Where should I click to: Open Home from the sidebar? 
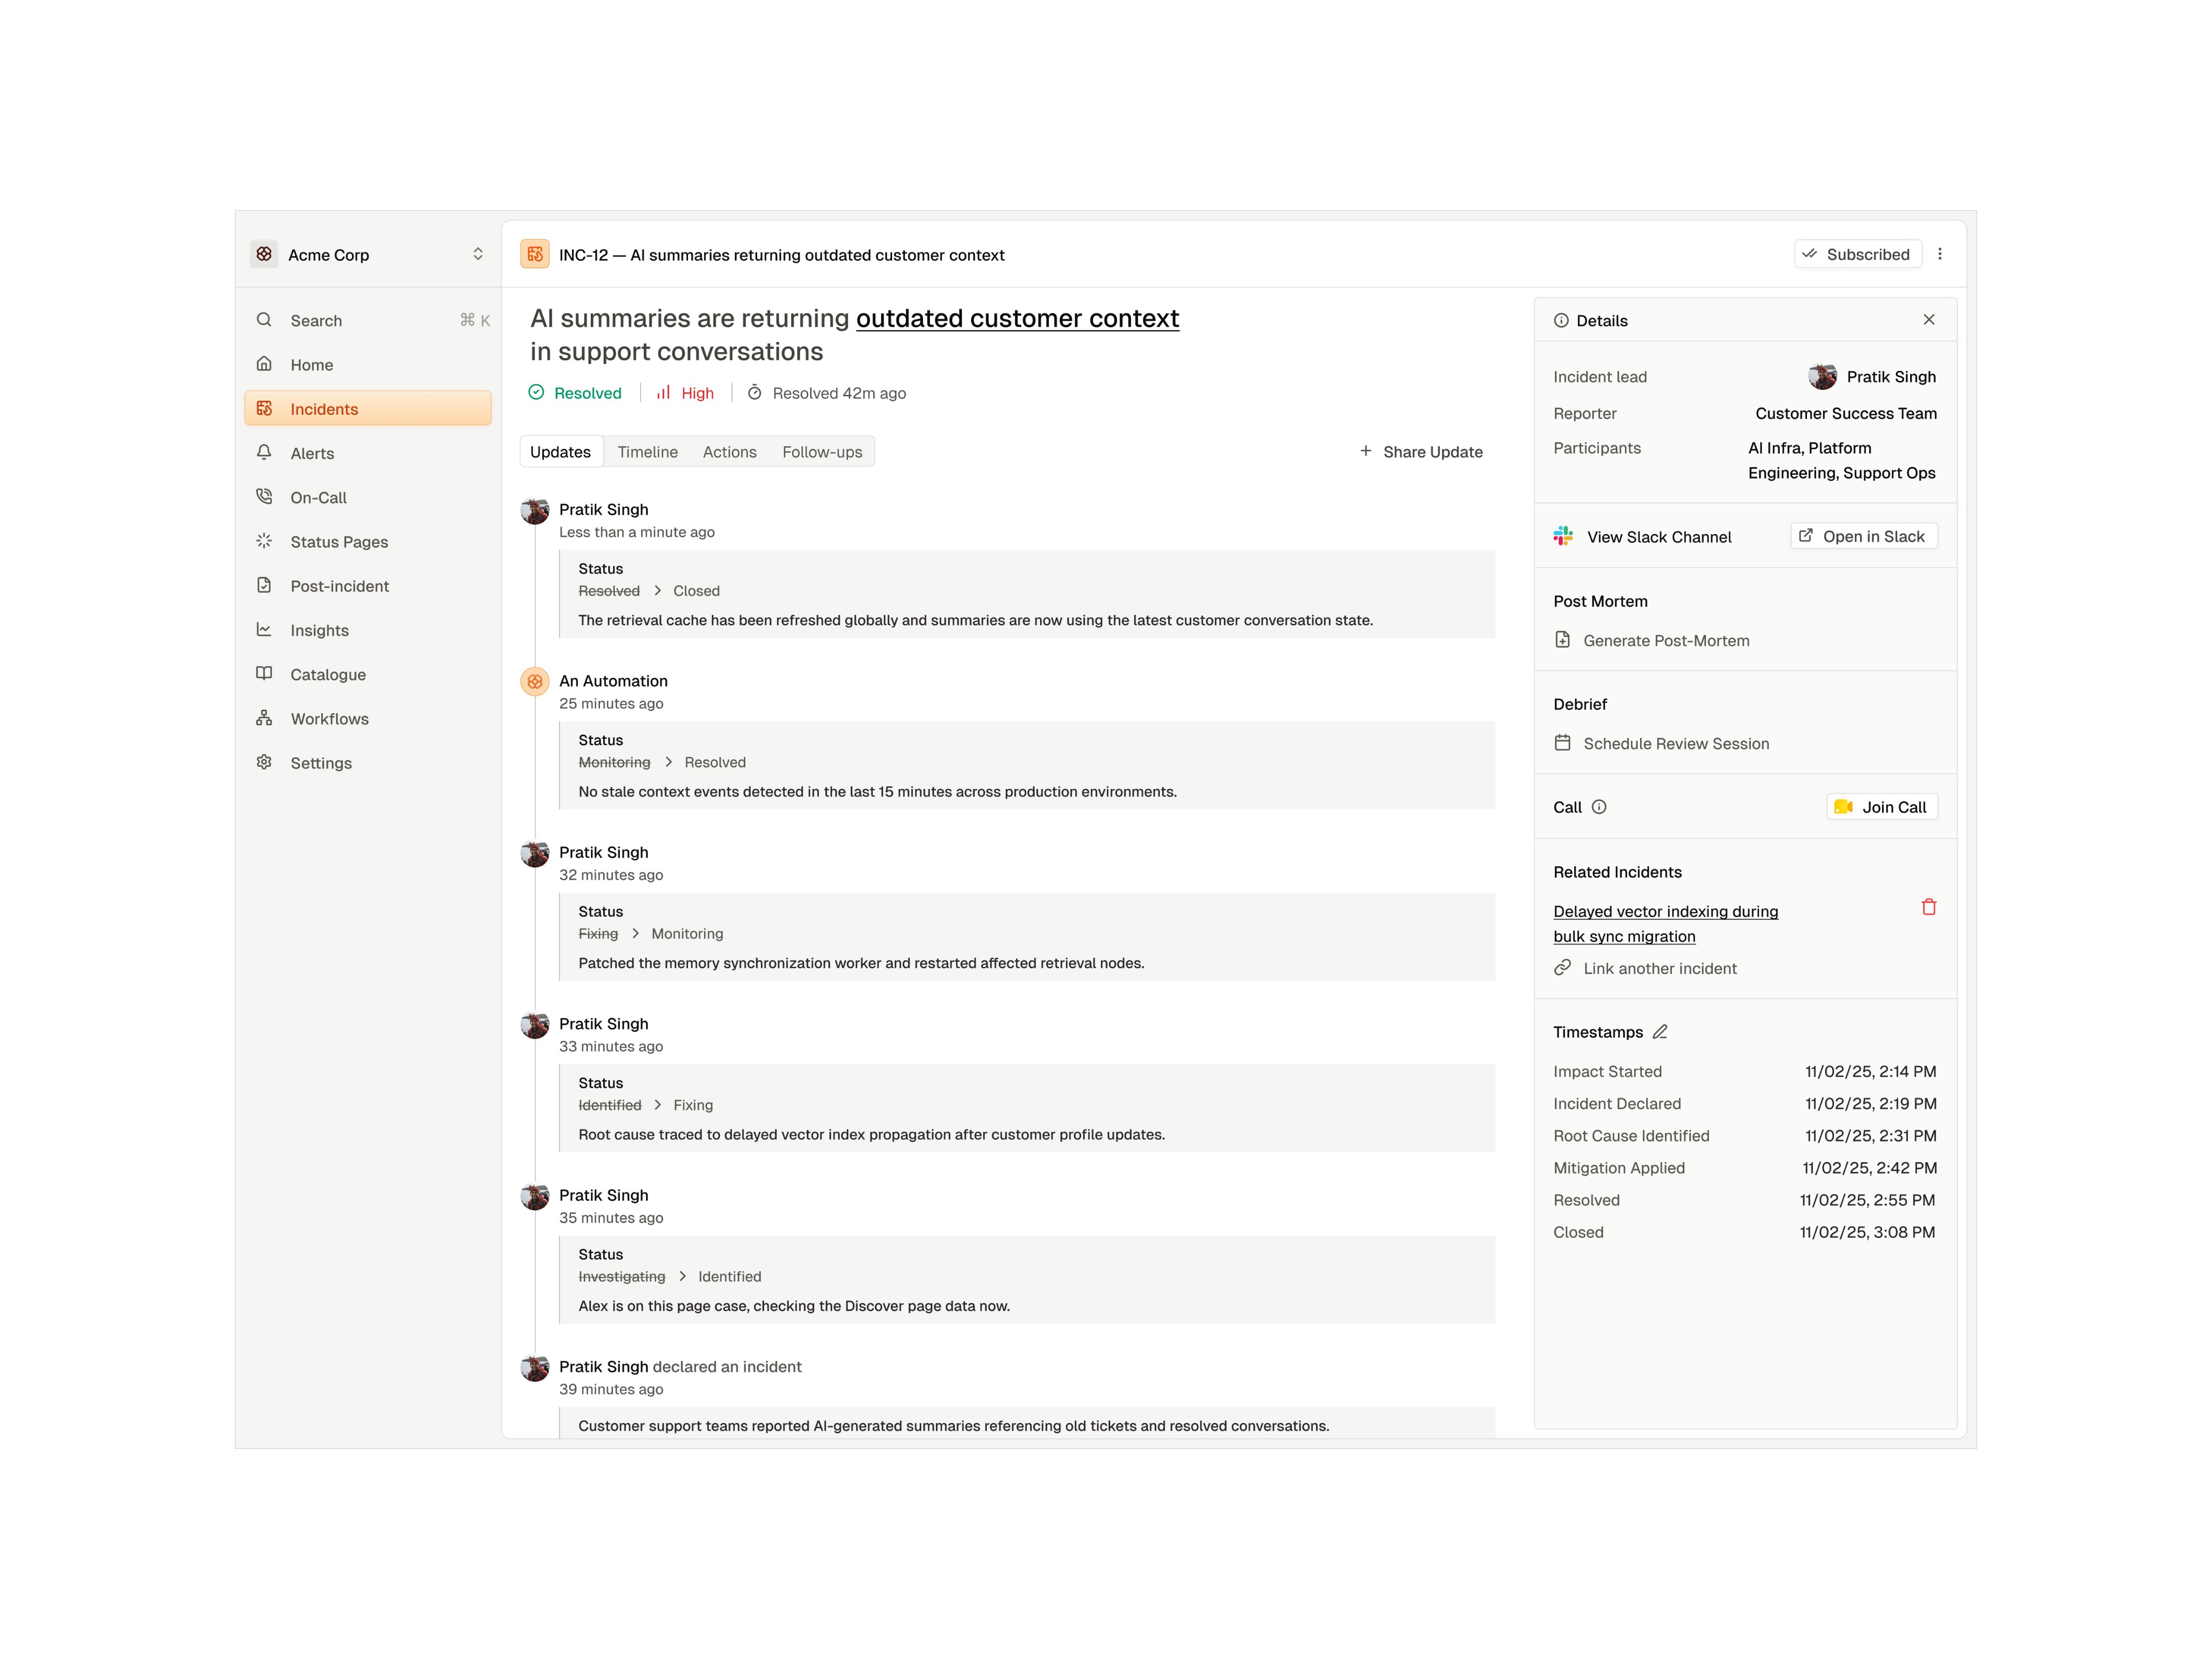click(x=368, y=365)
